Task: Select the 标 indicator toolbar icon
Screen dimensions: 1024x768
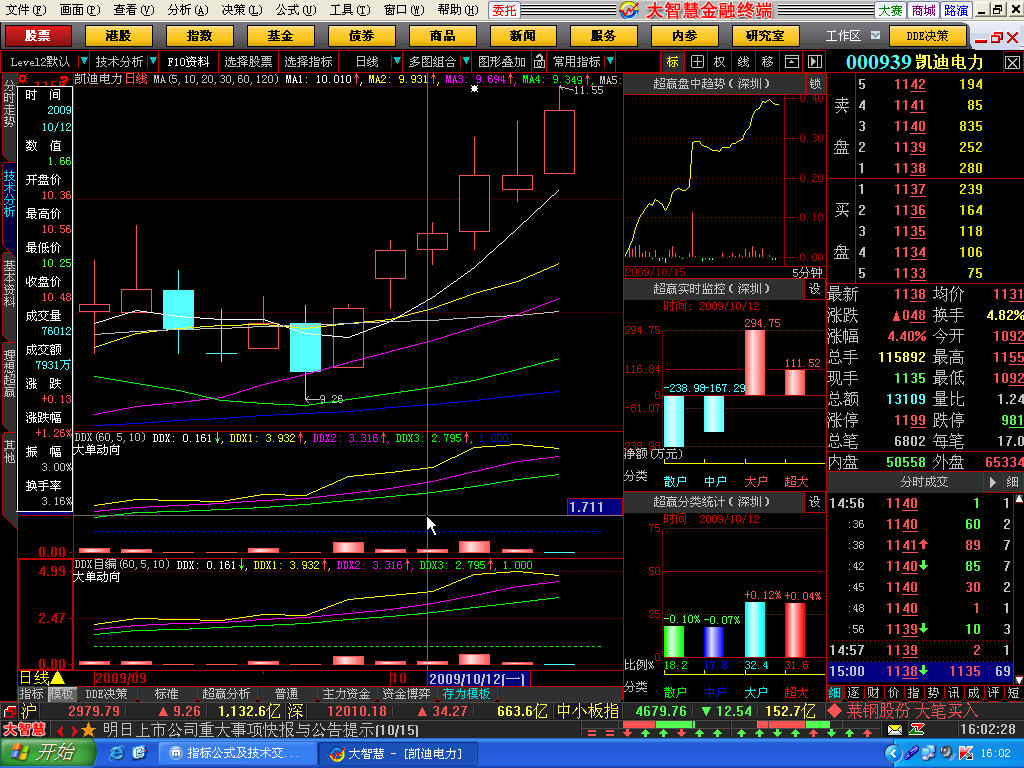Action: [x=673, y=61]
